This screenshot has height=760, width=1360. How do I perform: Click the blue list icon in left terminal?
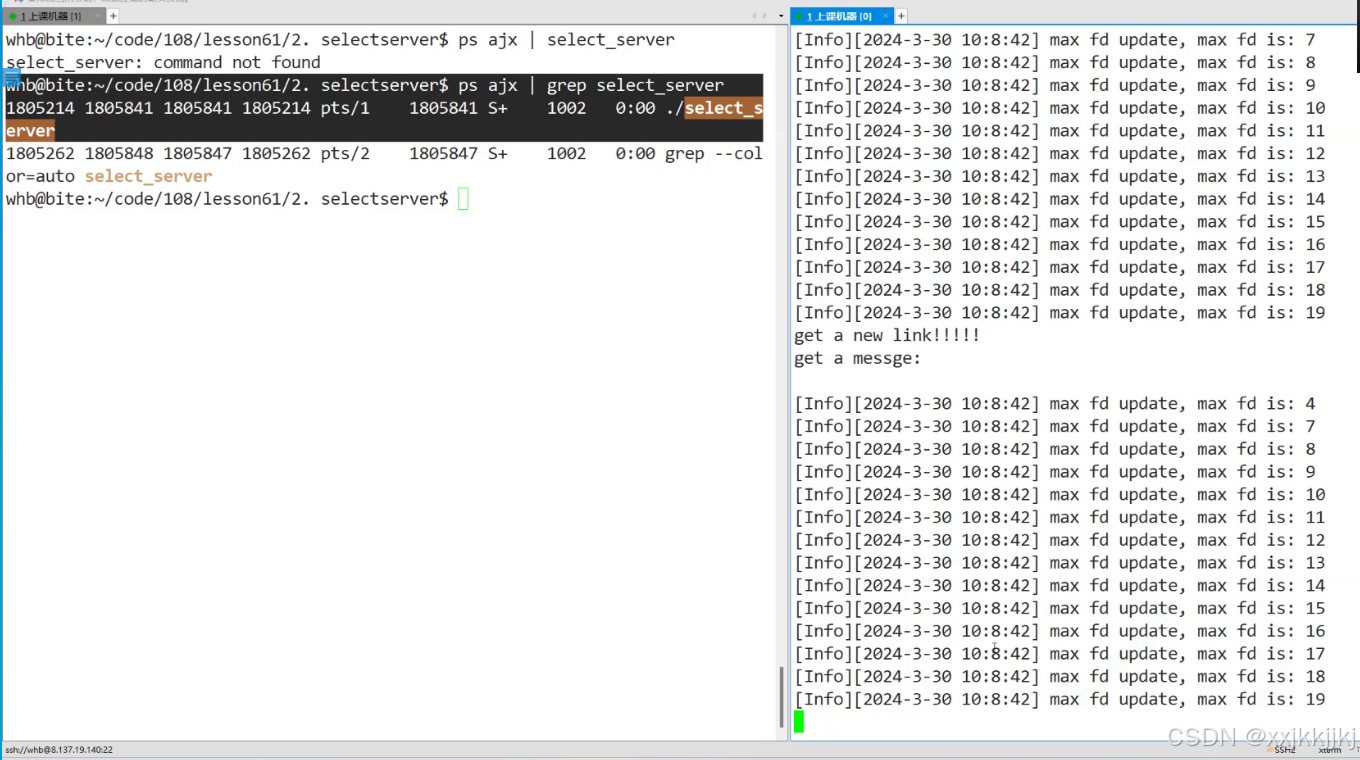click(x=11, y=77)
